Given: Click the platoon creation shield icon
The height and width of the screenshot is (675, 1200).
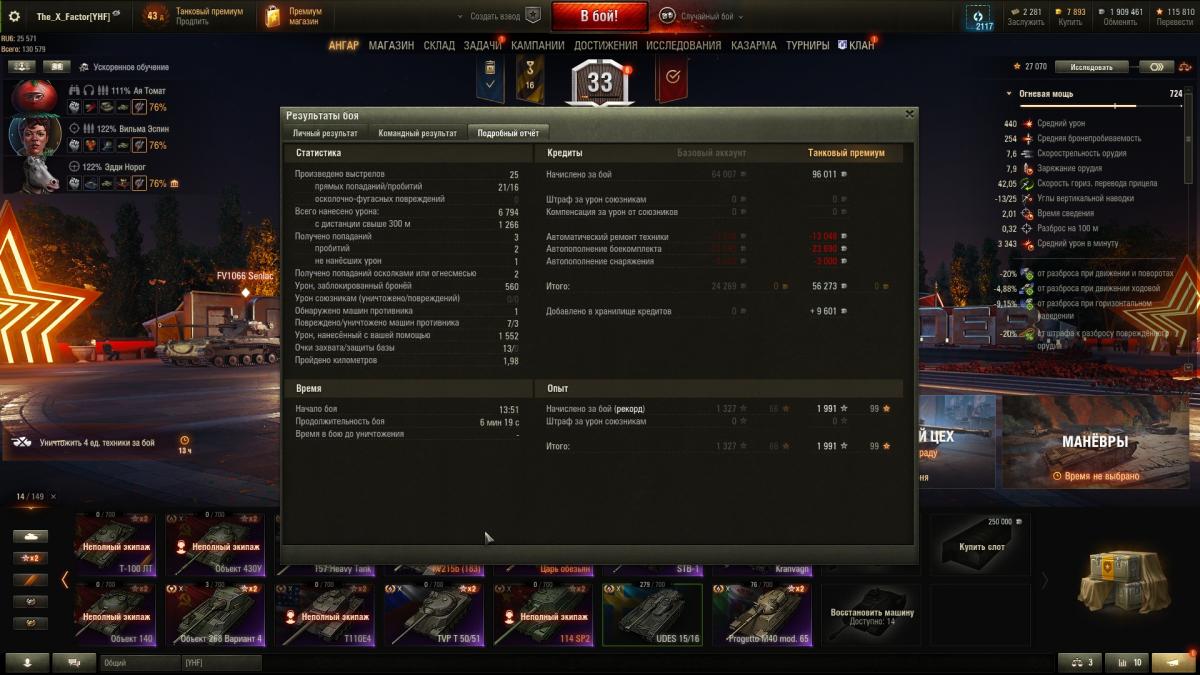Looking at the screenshot, I should pos(534,16).
